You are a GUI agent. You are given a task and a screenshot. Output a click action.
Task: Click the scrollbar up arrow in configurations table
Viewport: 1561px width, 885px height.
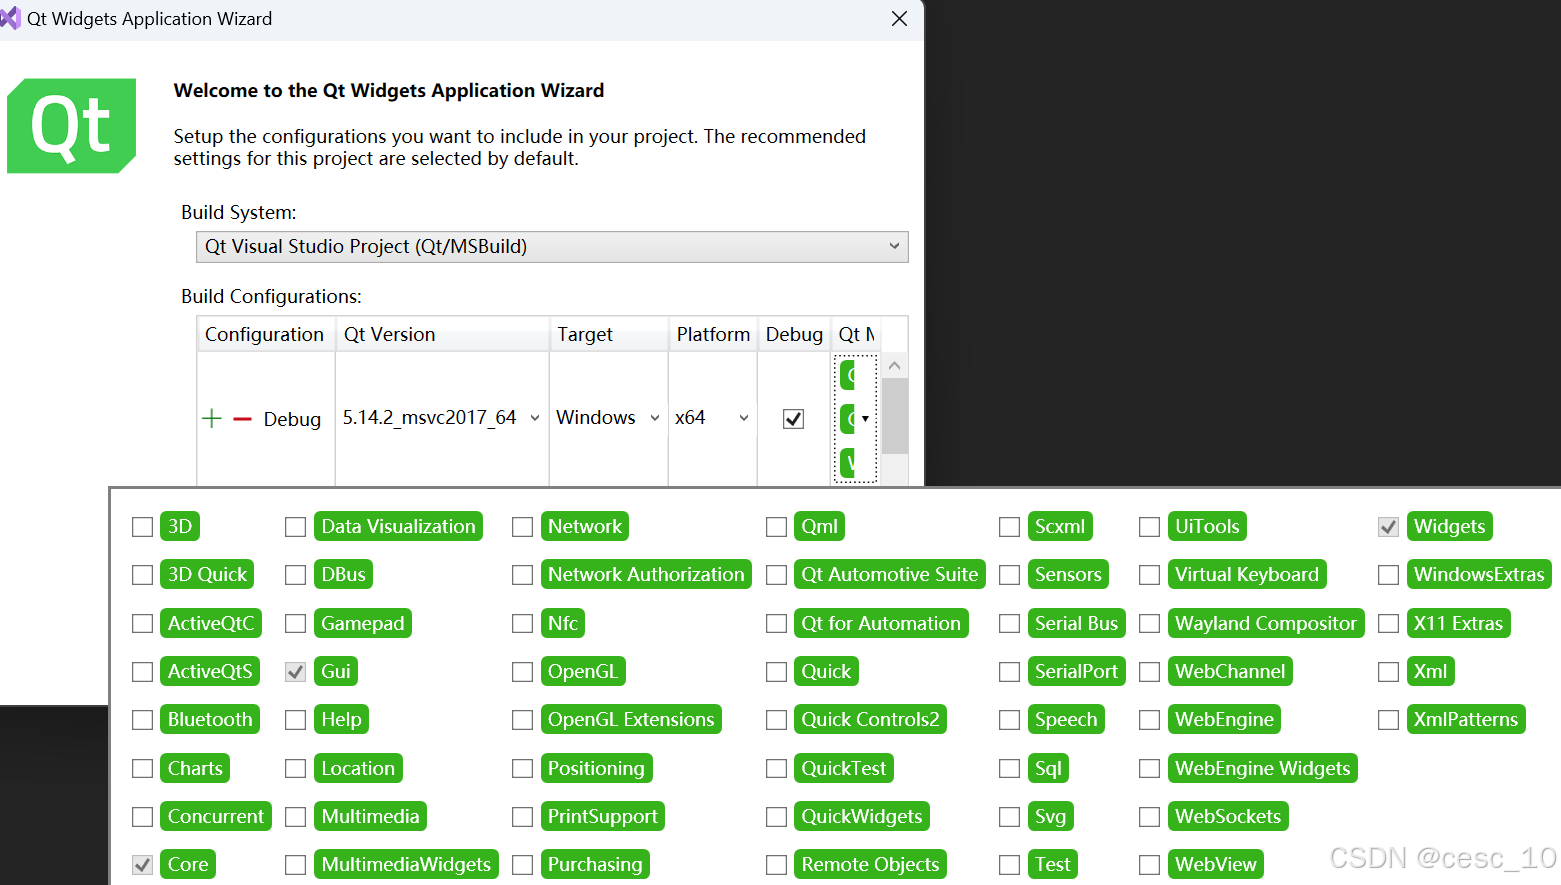(895, 366)
